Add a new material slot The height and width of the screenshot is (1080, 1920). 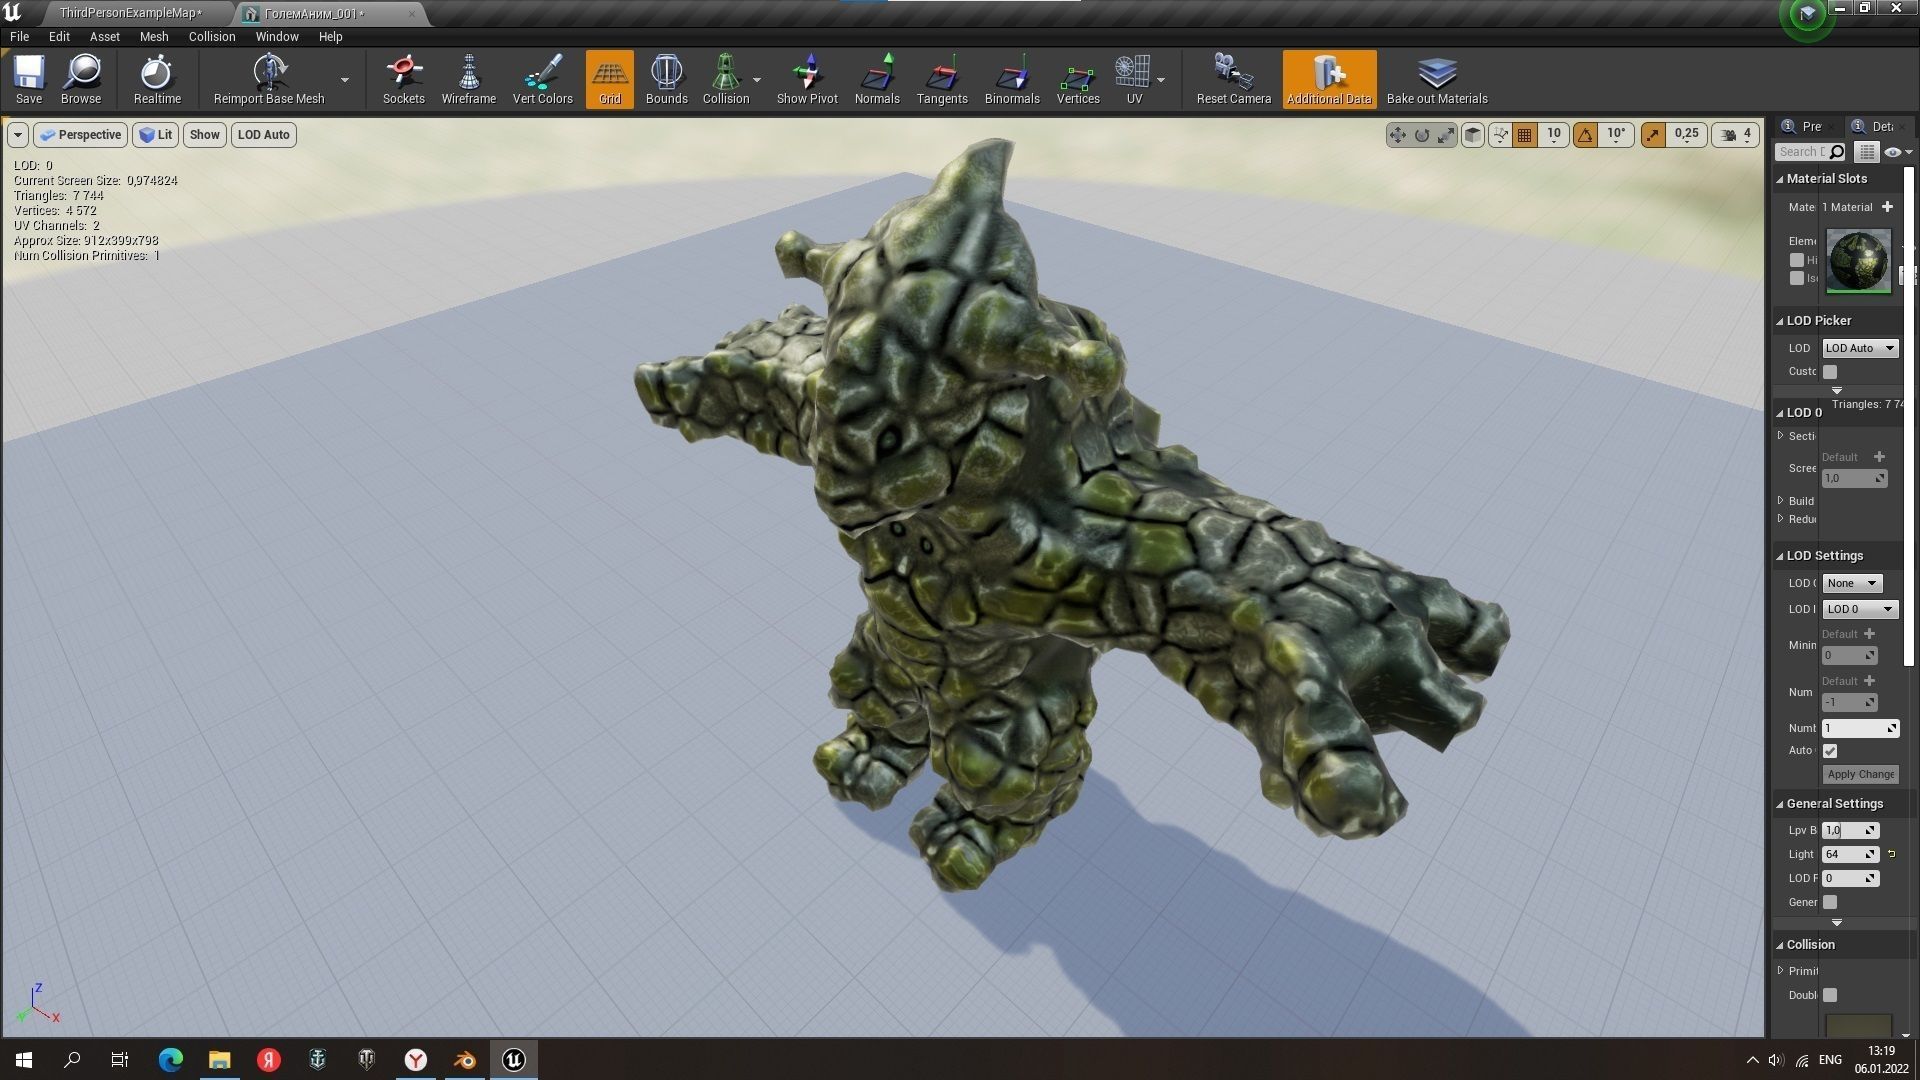1887,207
